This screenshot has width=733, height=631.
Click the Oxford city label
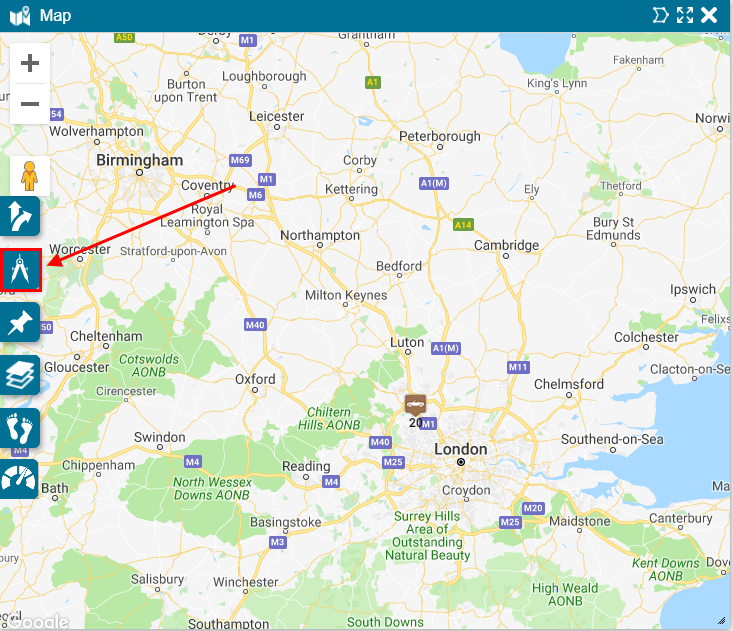click(x=255, y=379)
